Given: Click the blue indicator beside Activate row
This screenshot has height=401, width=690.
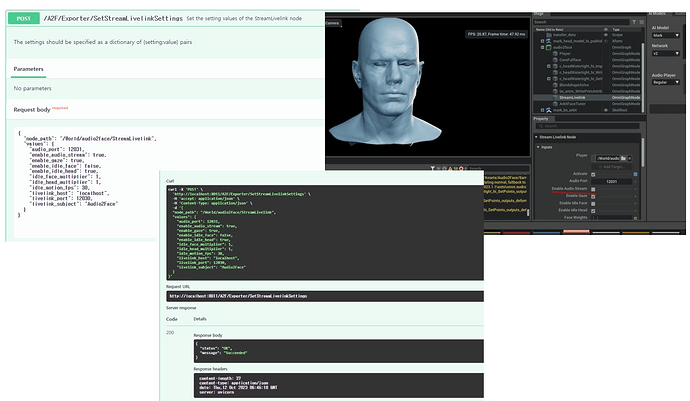Looking at the screenshot, I should click(635, 174).
